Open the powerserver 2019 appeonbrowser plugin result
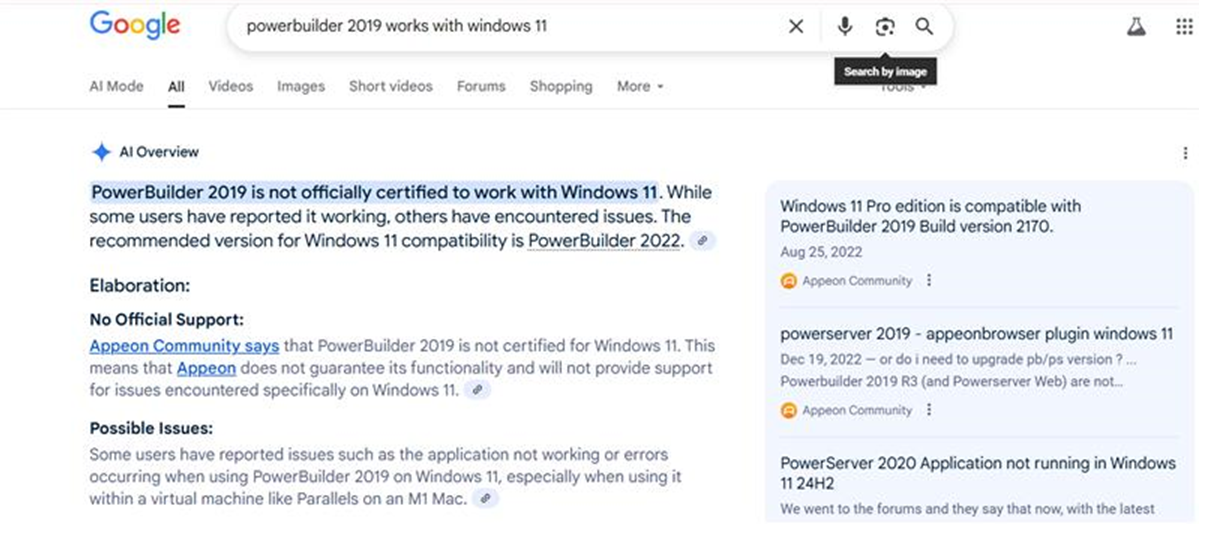This screenshot has height=535, width=1208. pos(976,334)
